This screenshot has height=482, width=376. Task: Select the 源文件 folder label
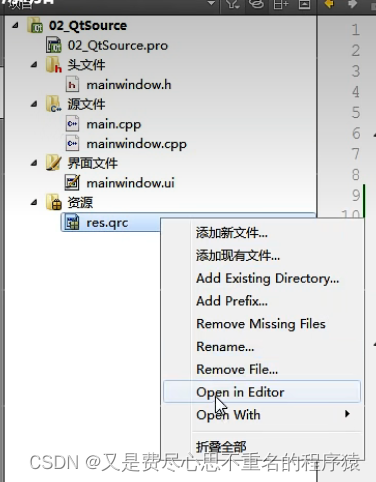point(86,104)
